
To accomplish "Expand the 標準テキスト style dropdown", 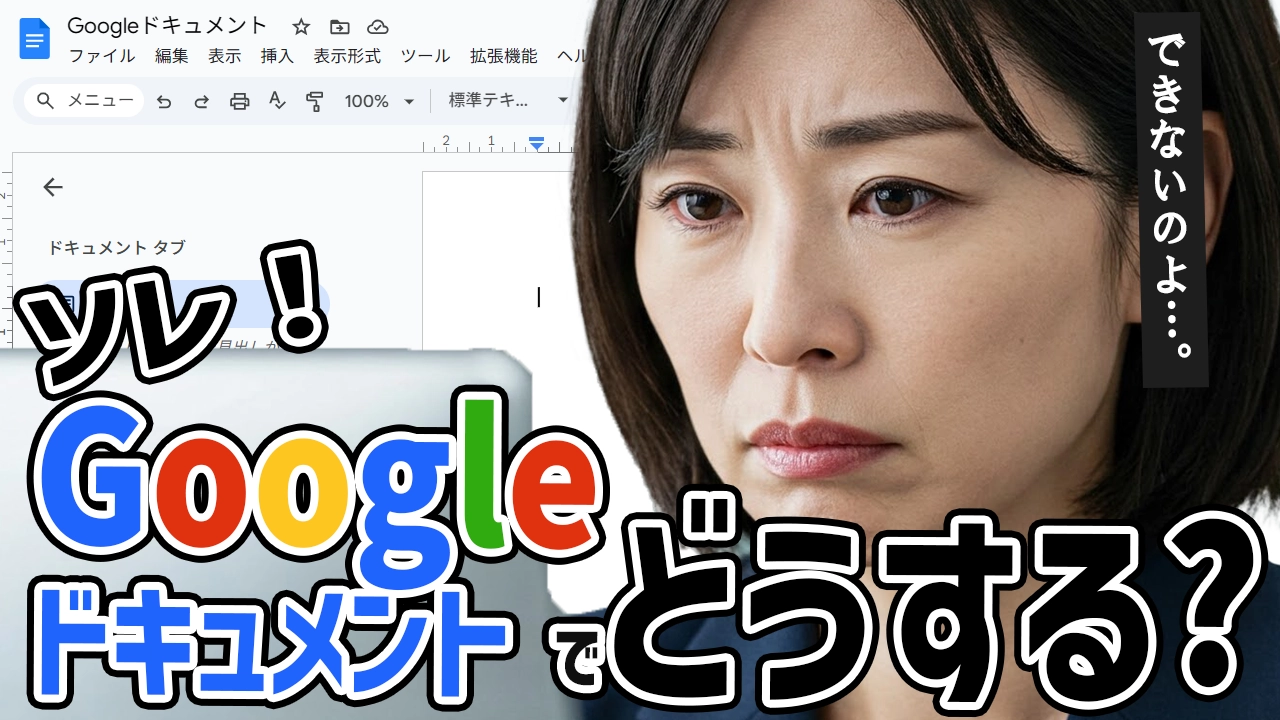I will pos(508,101).
